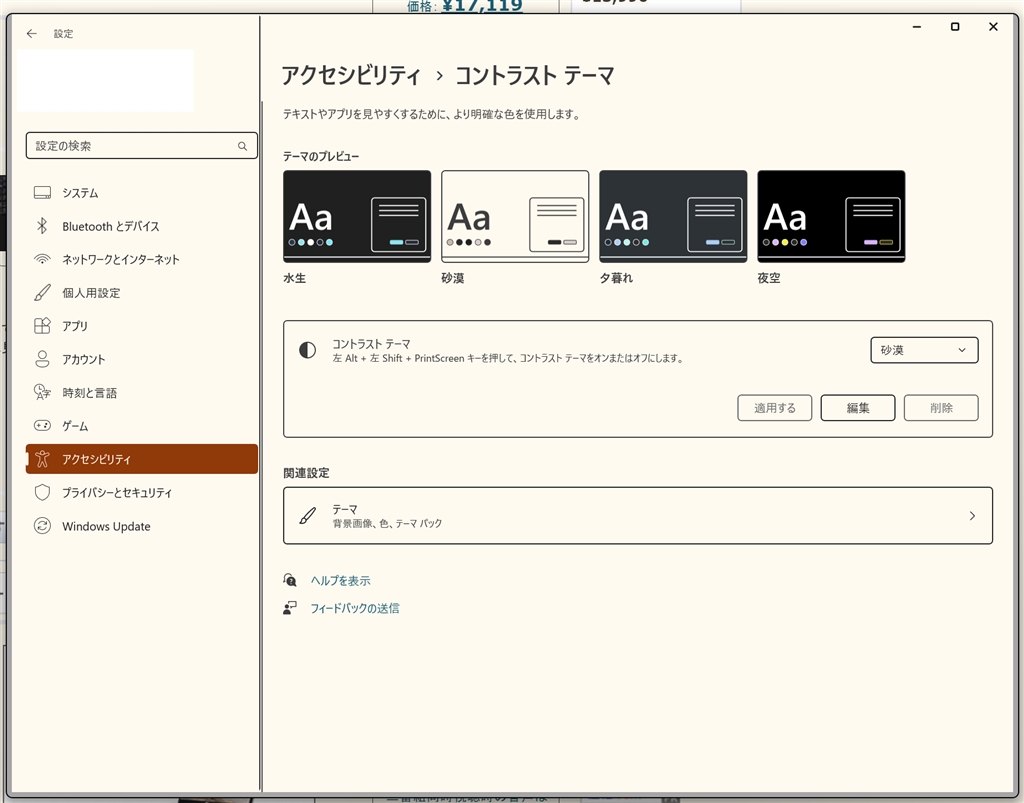
Task: Click the アプリ grid icon
Action: tap(42, 326)
